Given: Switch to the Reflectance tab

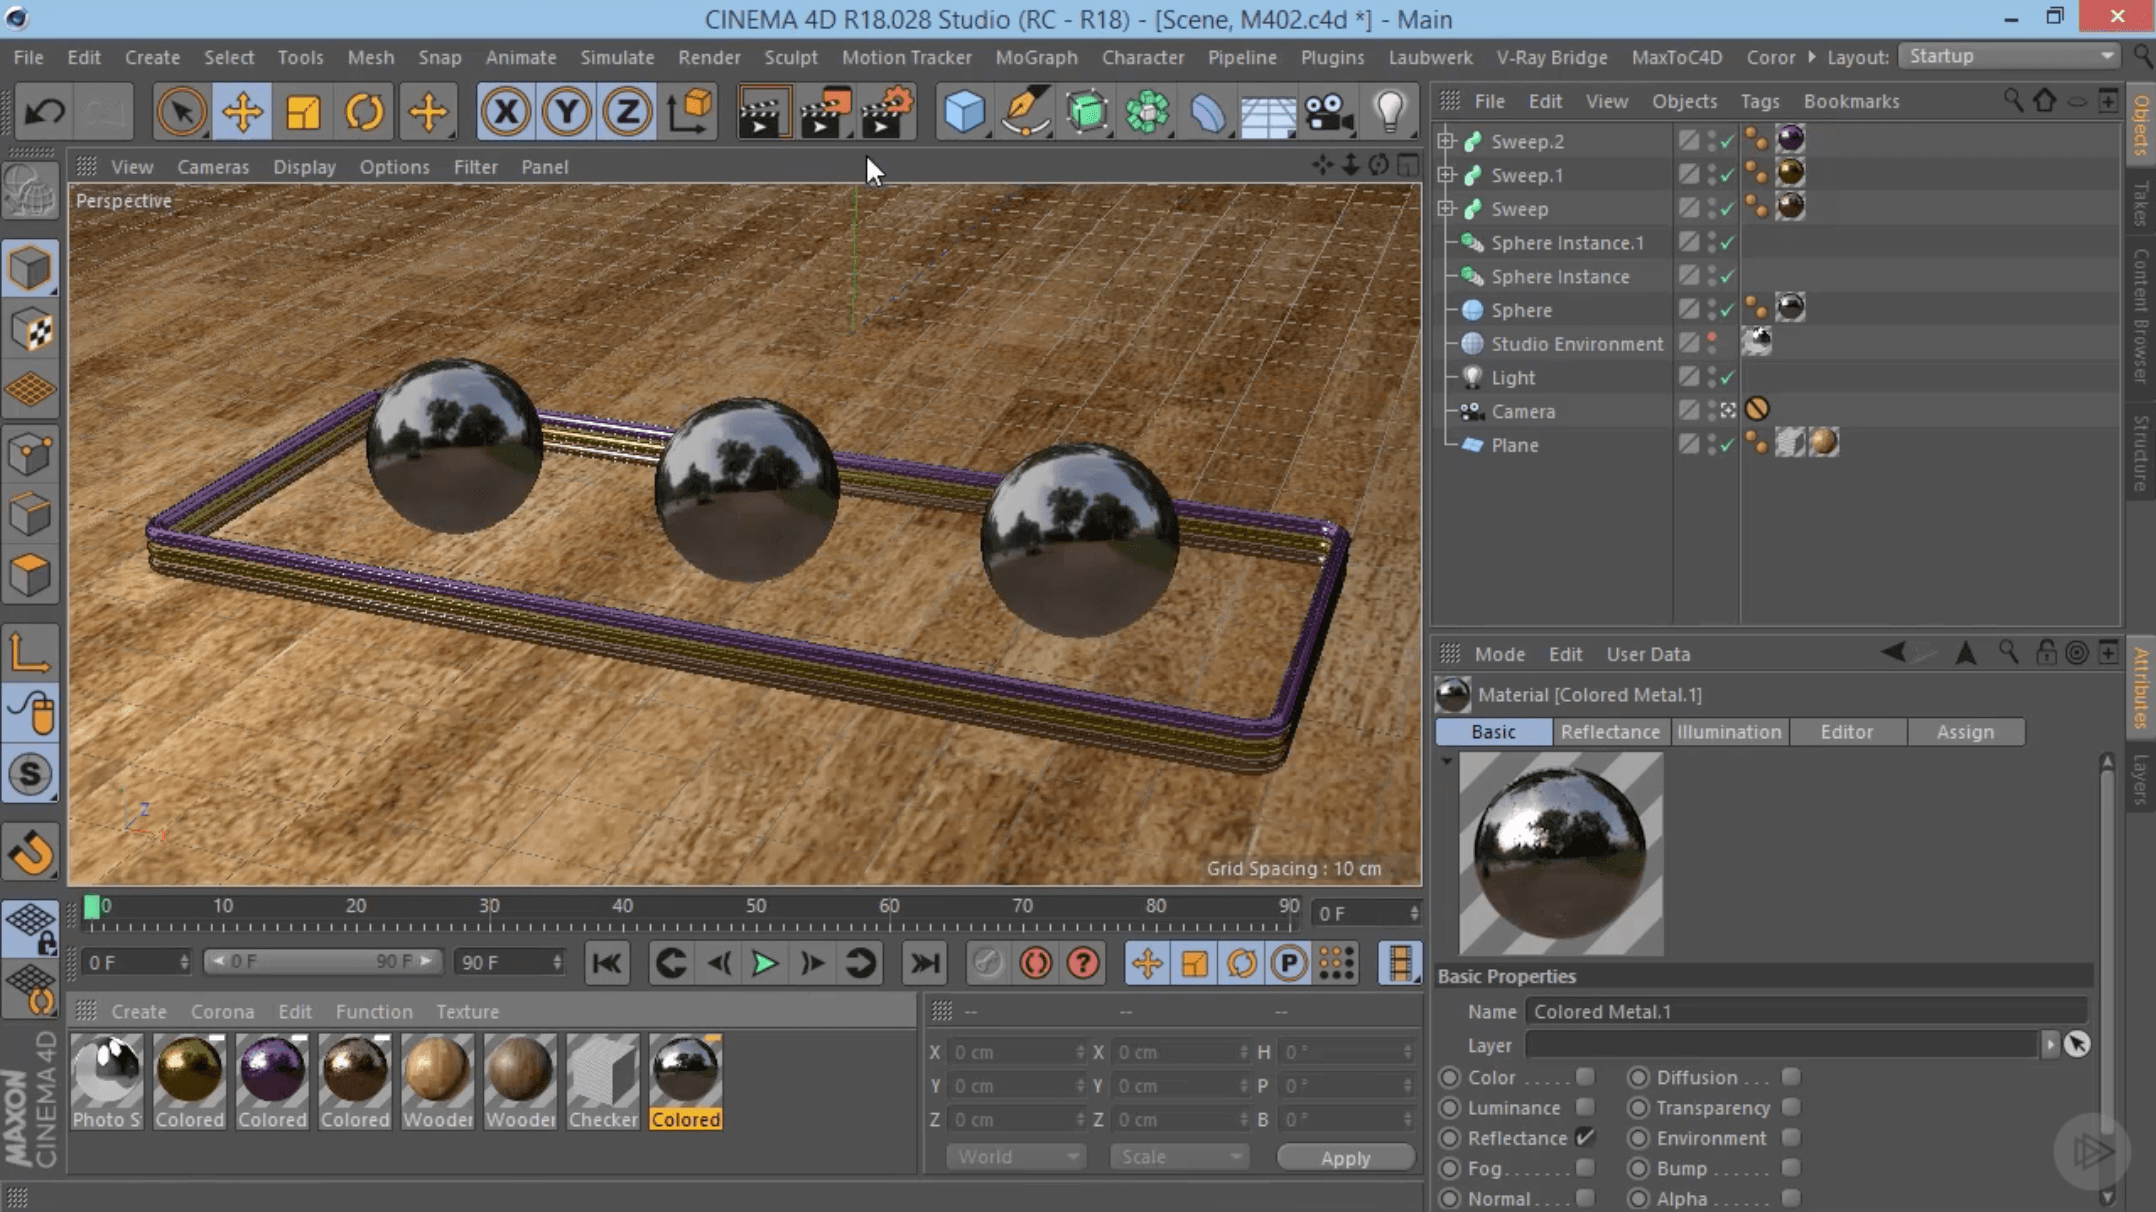Looking at the screenshot, I should (1610, 732).
